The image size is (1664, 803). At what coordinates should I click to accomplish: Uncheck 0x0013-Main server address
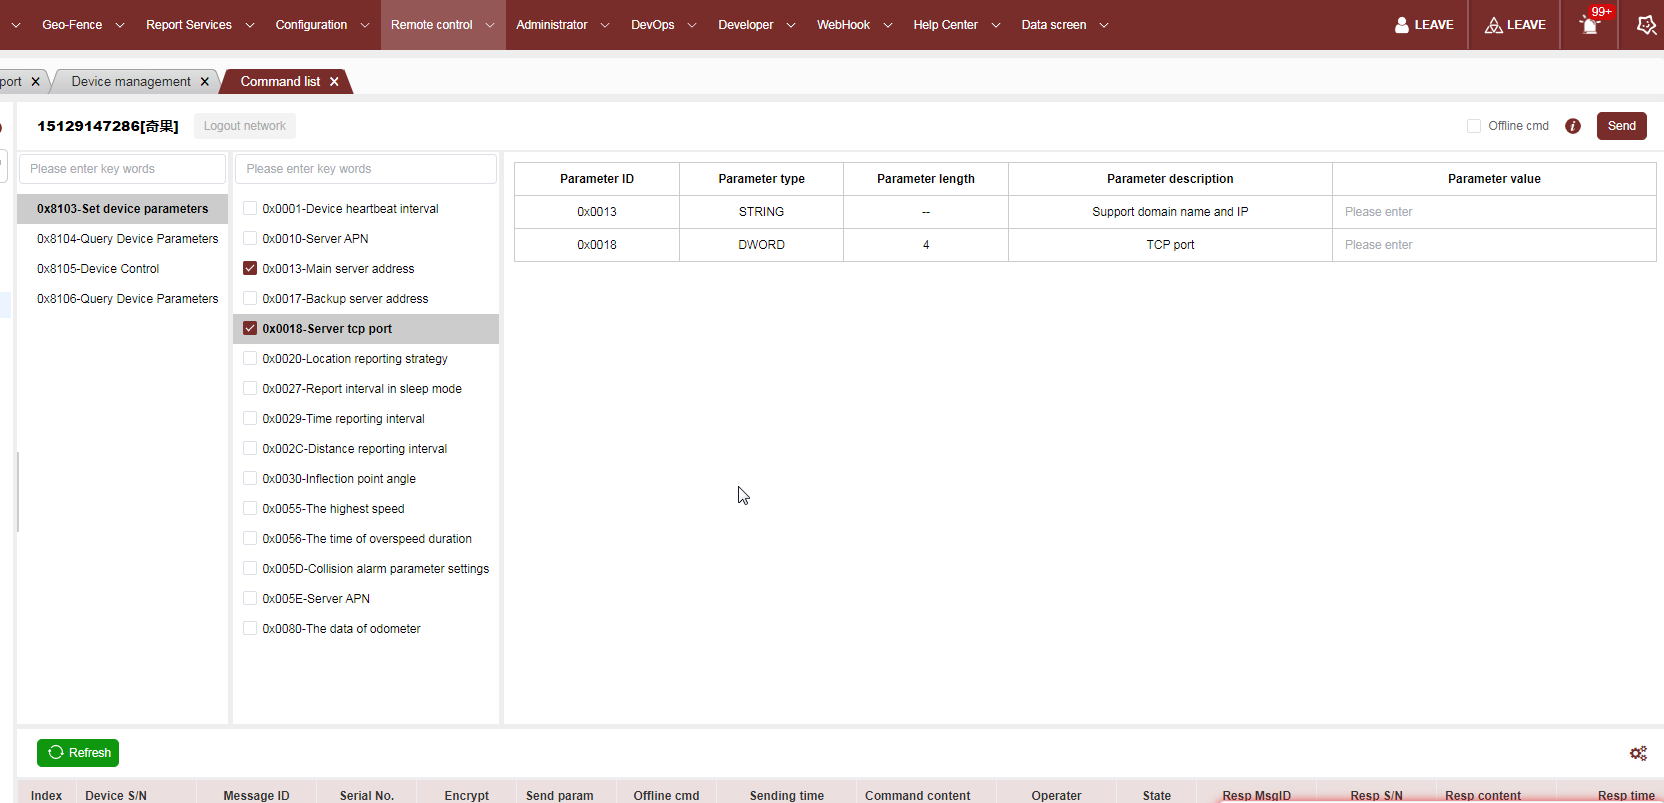(x=250, y=269)
